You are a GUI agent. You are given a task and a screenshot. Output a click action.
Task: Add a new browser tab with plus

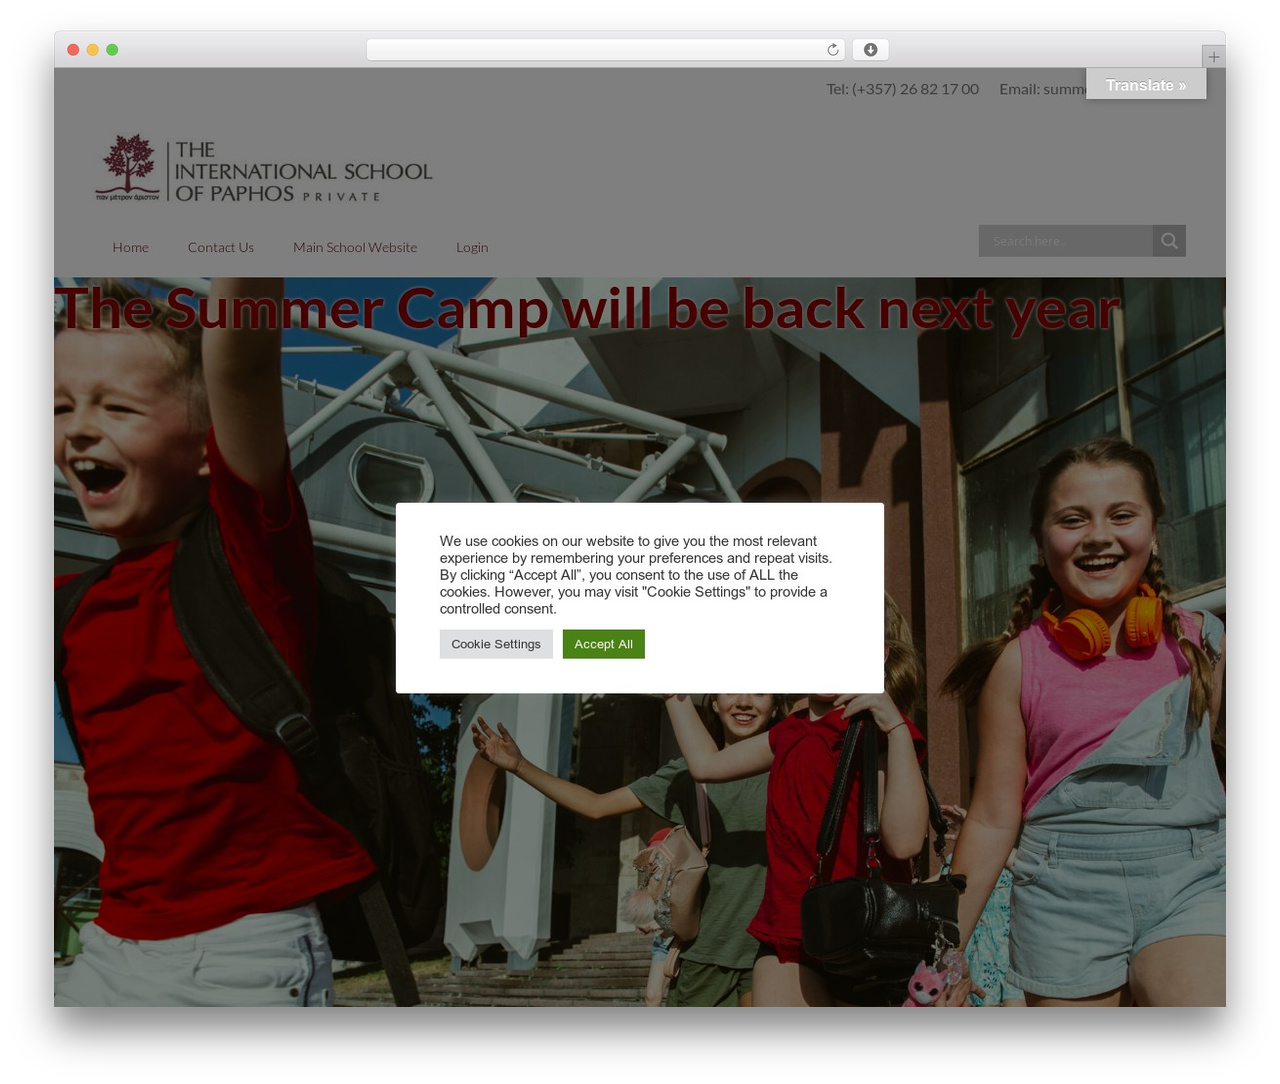[x=1213, y=57]
